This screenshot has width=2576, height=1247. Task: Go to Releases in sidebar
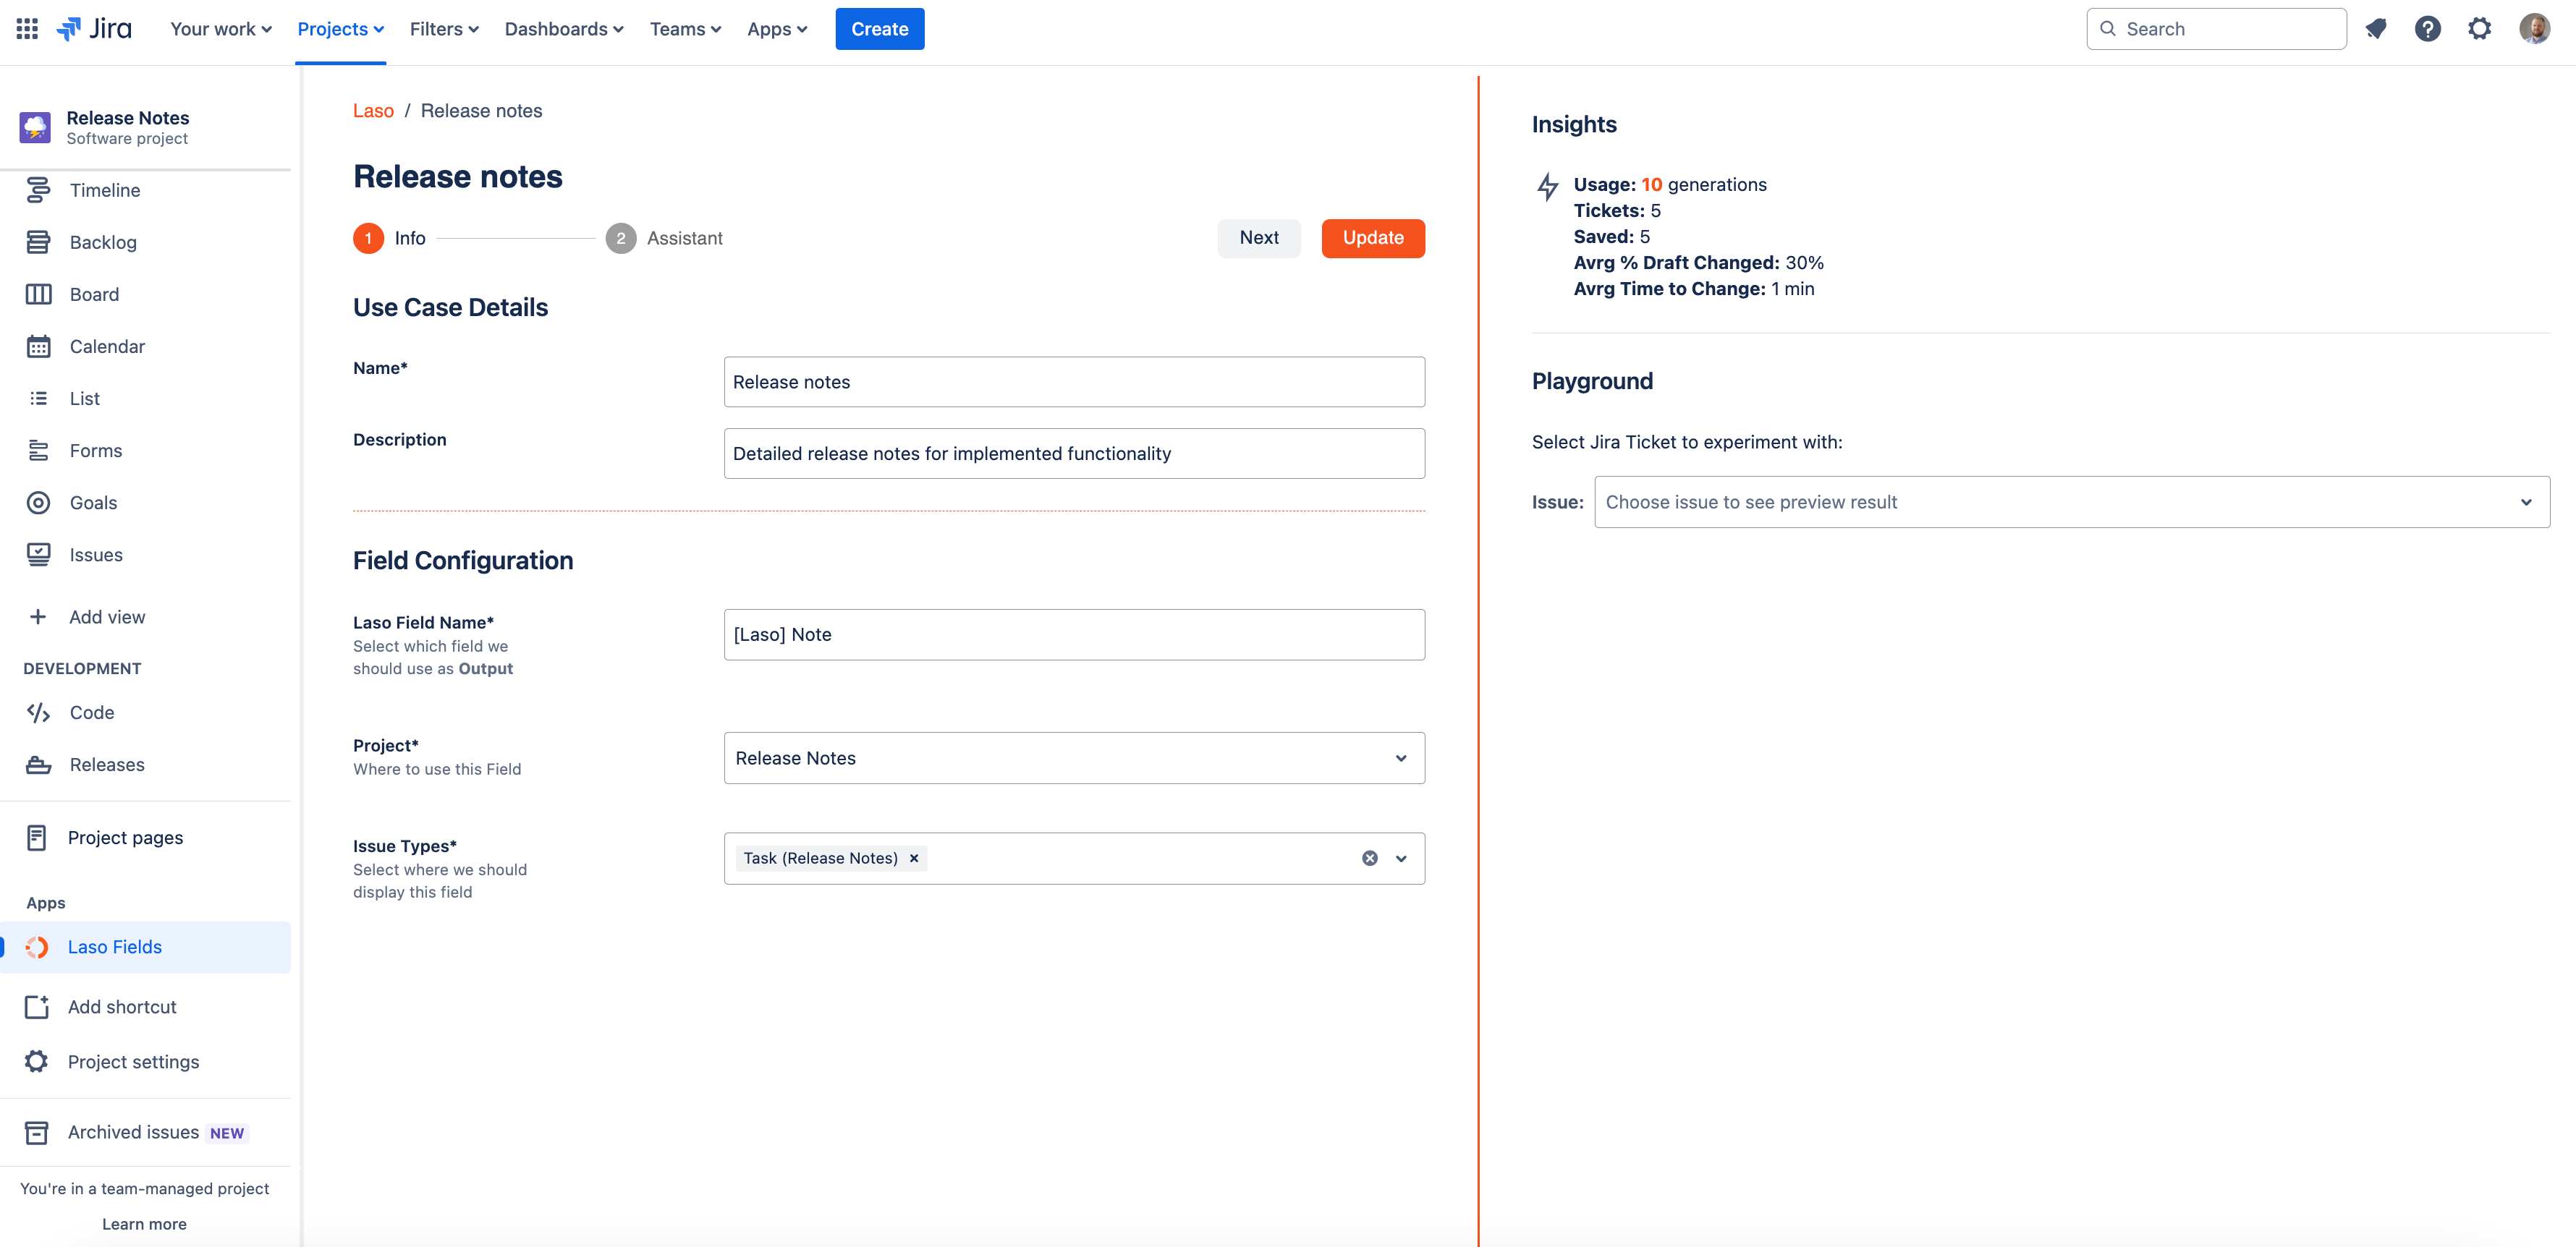tap(106, 765)
